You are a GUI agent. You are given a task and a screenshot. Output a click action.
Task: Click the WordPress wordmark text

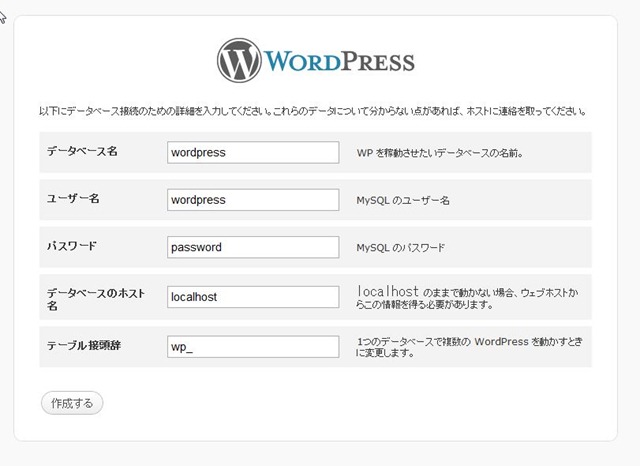(x=340, y=61)
